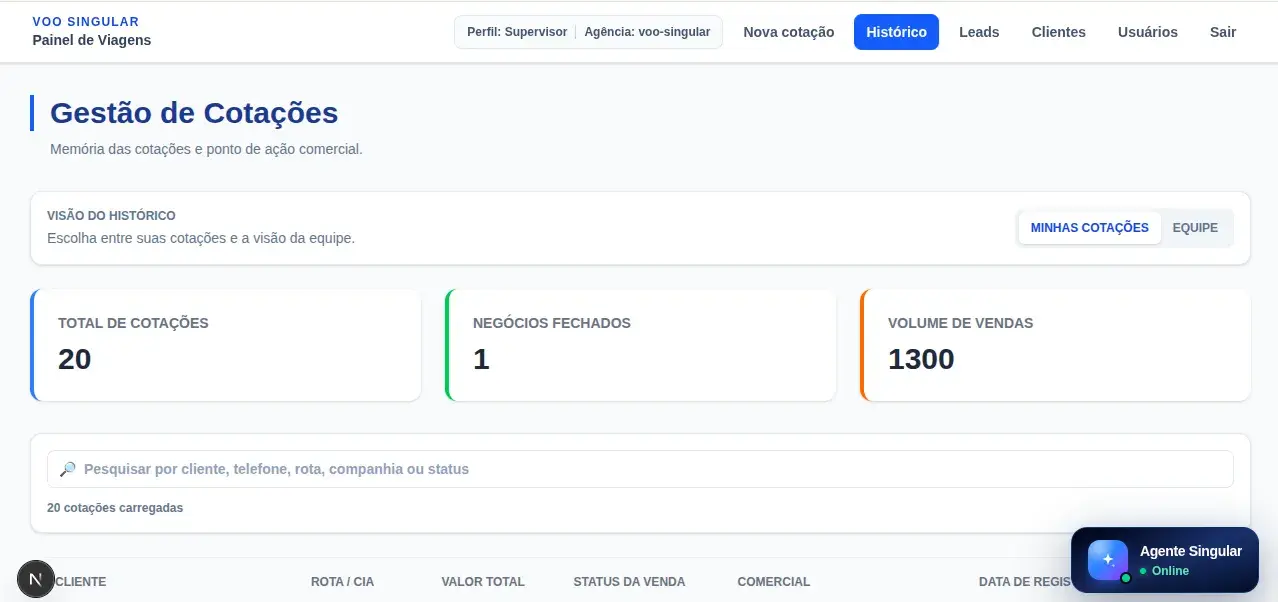
Task: Click the Visão do Histórico label
Action: coord(111,216)
